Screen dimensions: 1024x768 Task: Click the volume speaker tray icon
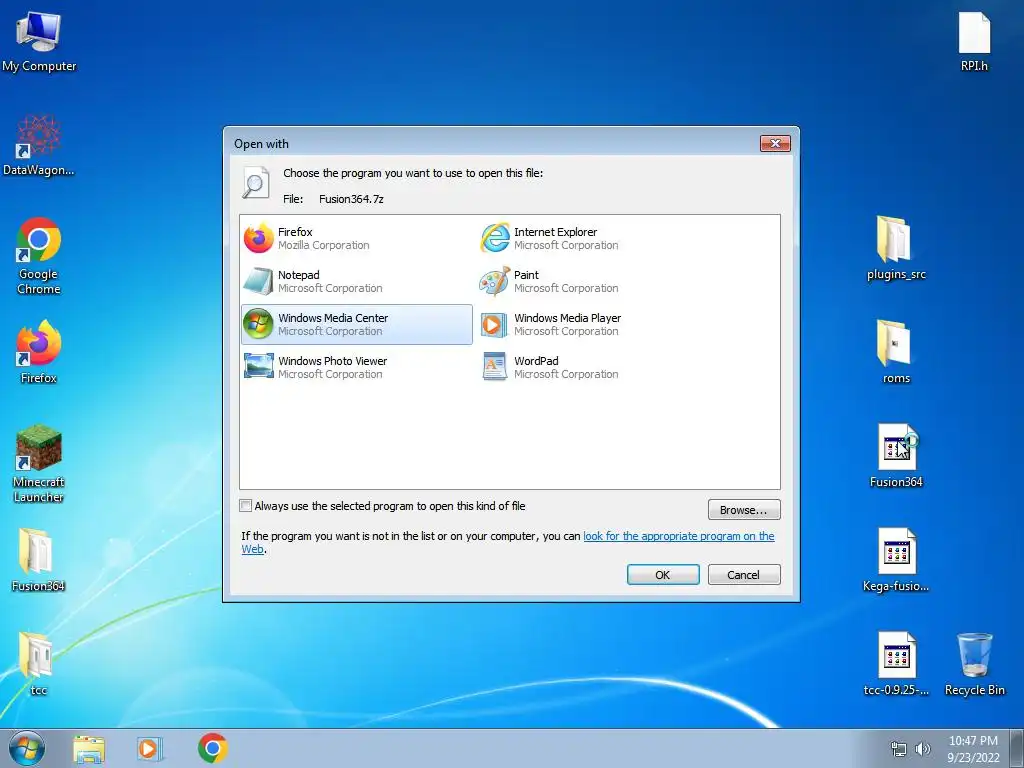[922, 749]
